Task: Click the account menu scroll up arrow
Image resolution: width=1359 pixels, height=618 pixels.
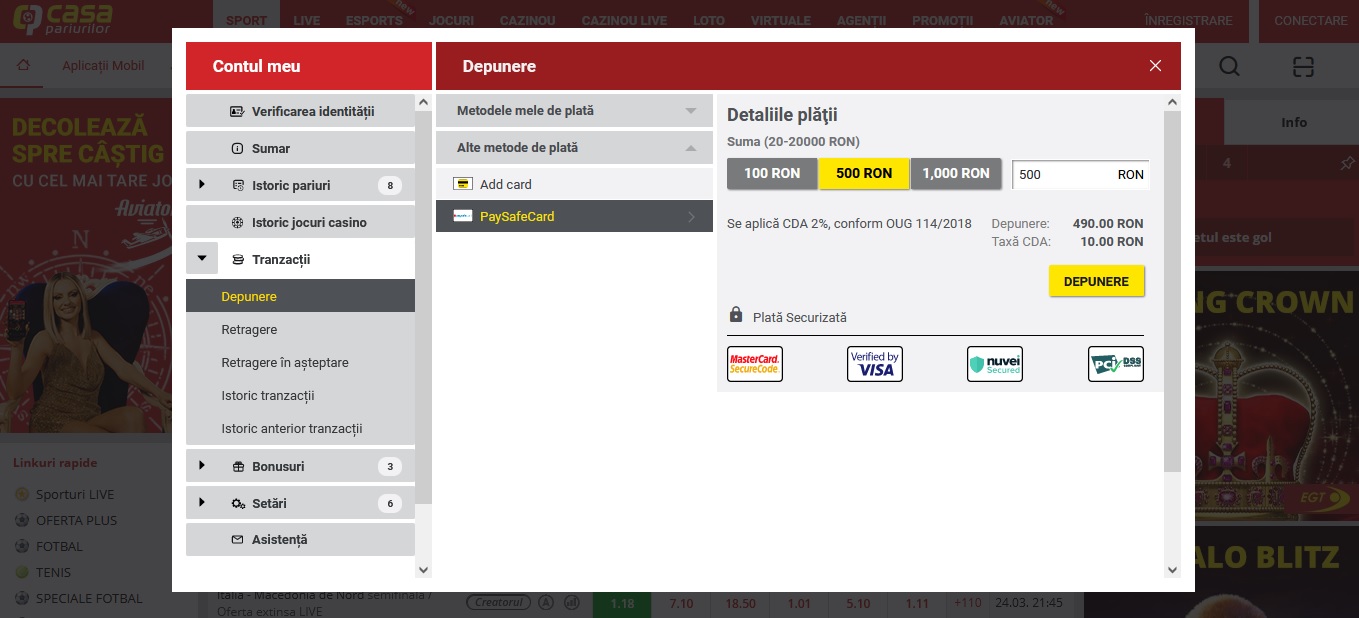Action: [423, 102]
